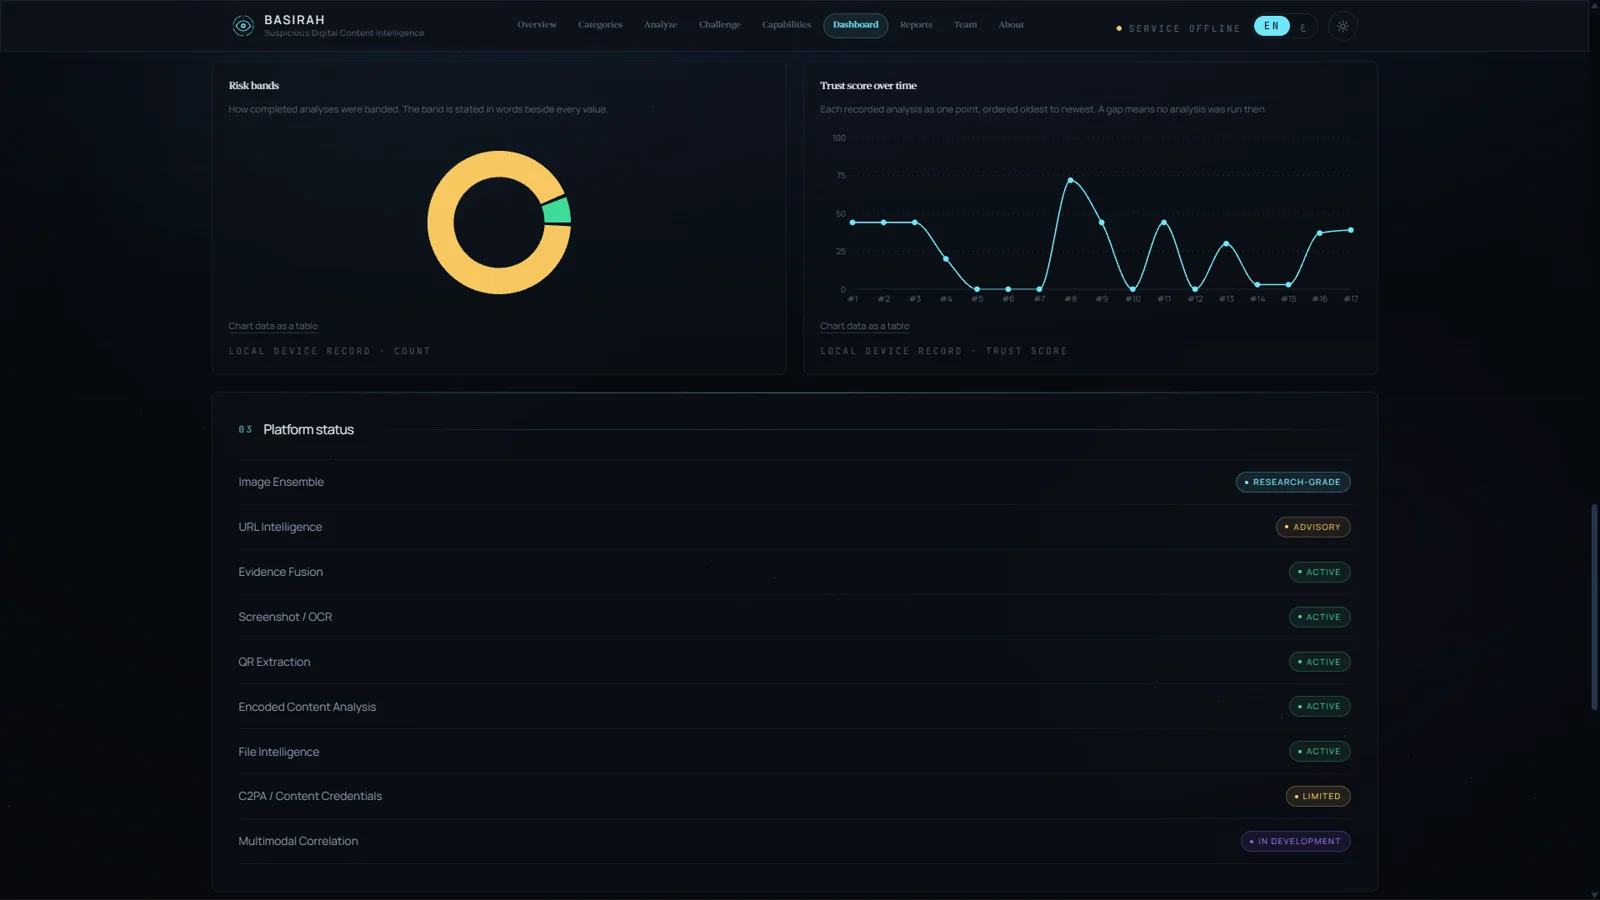Open the Overview nav item
Image resolution: width=1600 pixels, height=900 pixels.
(x=537, y=25)
